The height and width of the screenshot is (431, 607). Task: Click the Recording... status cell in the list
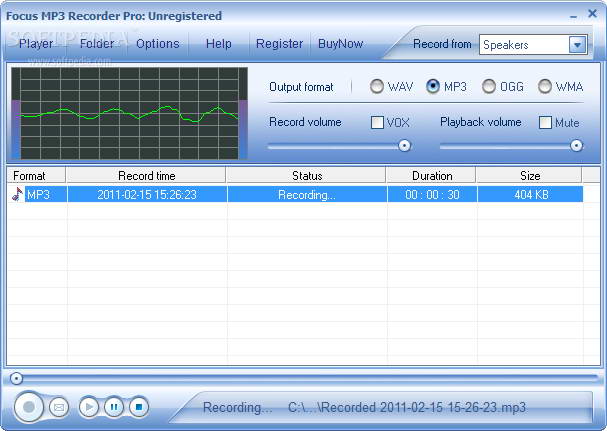307,194
